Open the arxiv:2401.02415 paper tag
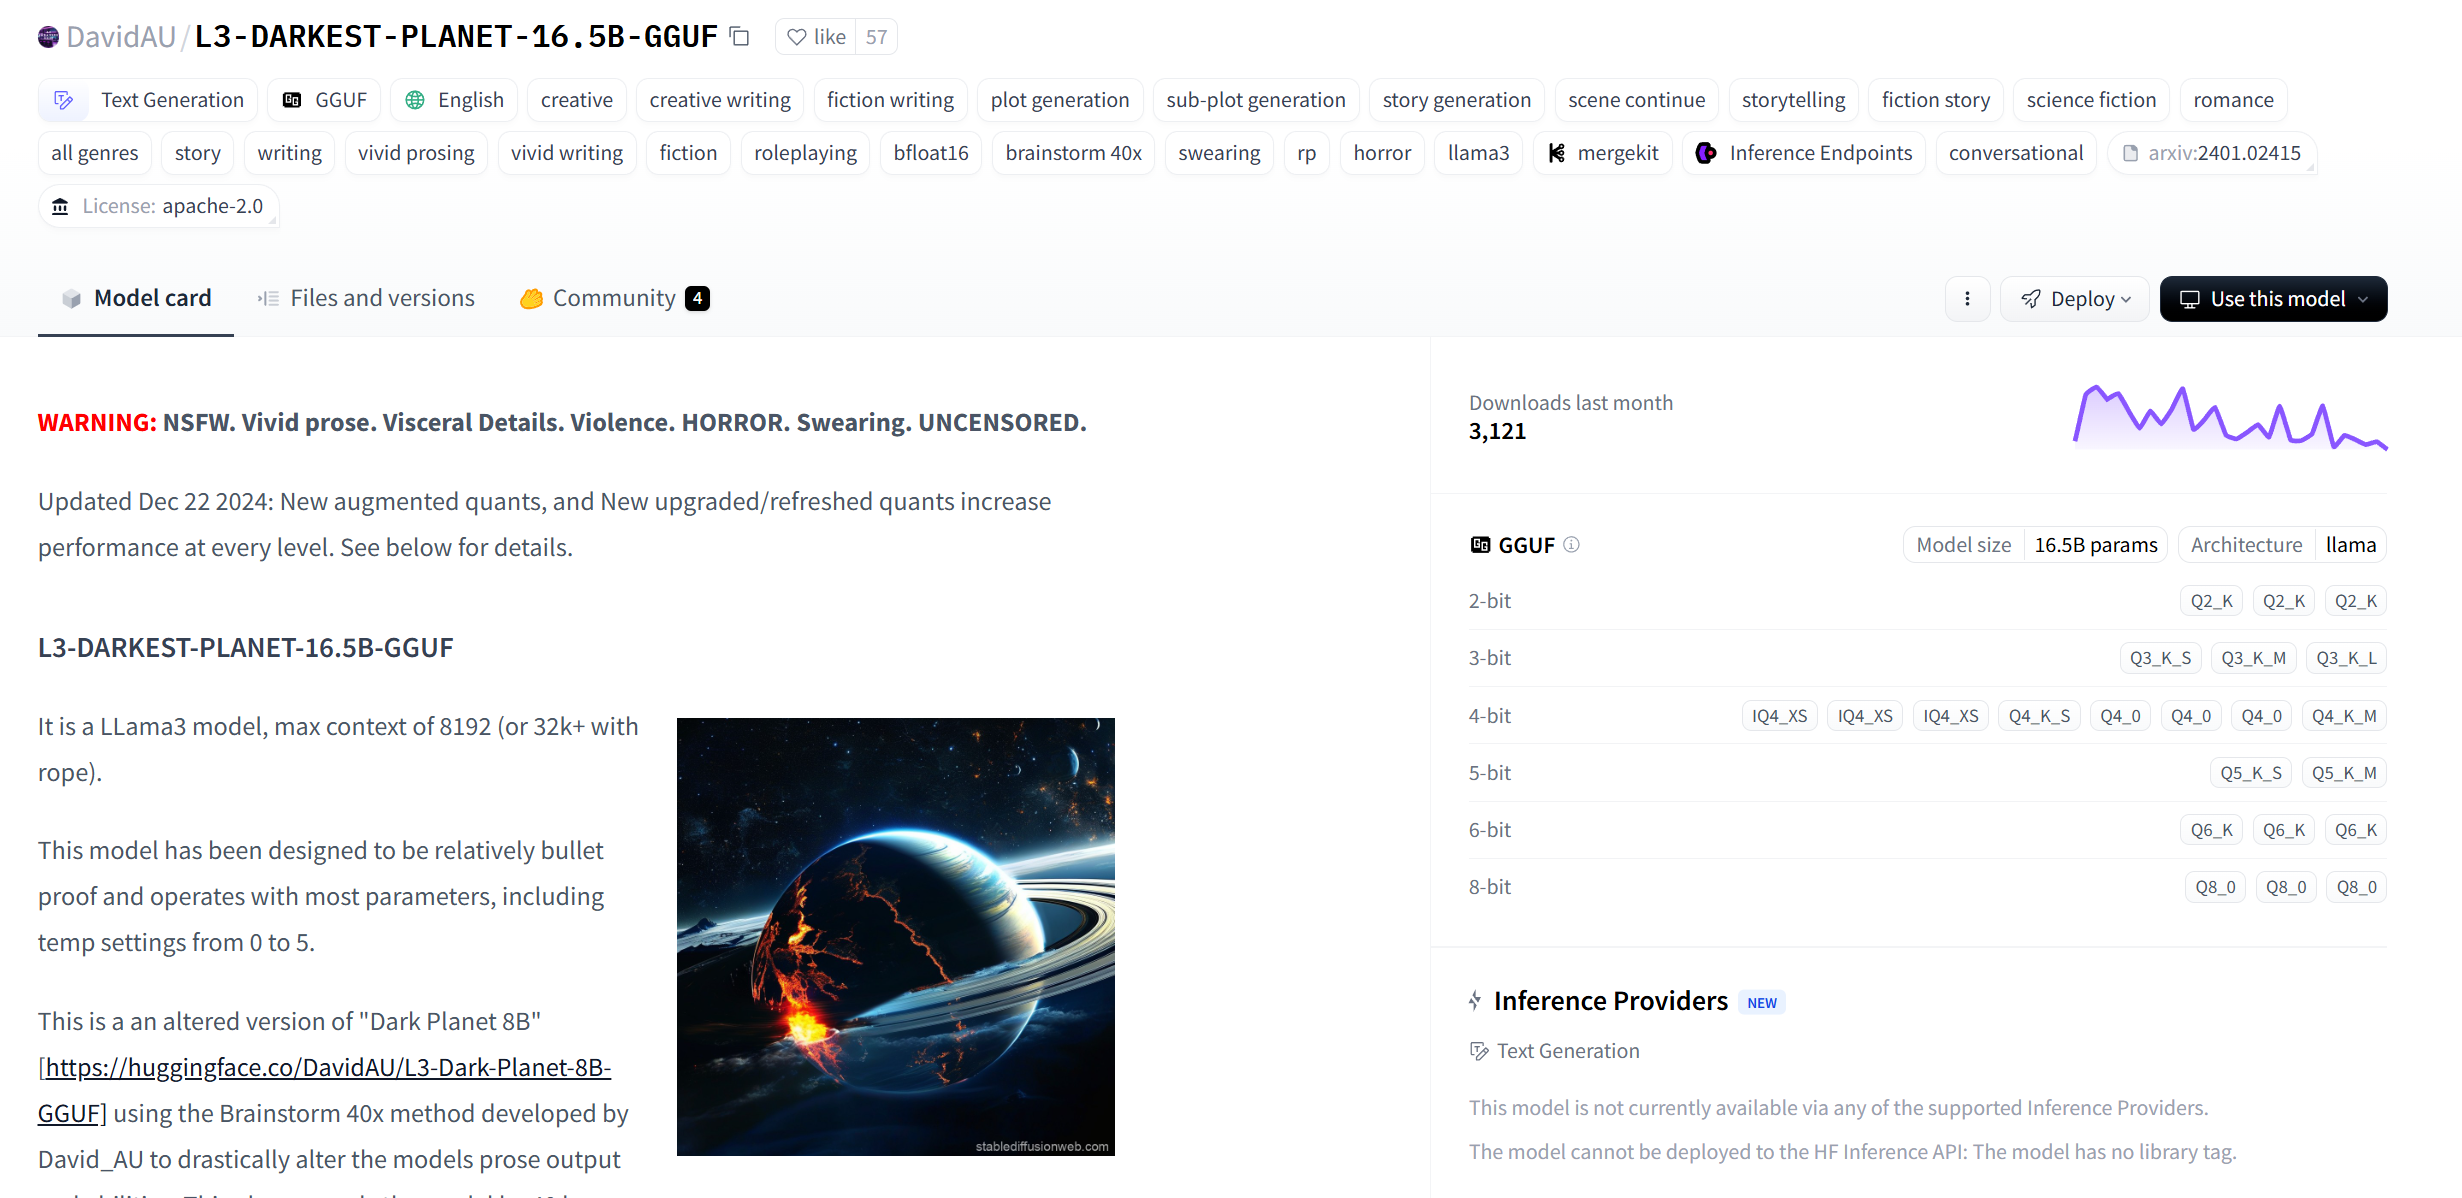 tap(2212, 153)
